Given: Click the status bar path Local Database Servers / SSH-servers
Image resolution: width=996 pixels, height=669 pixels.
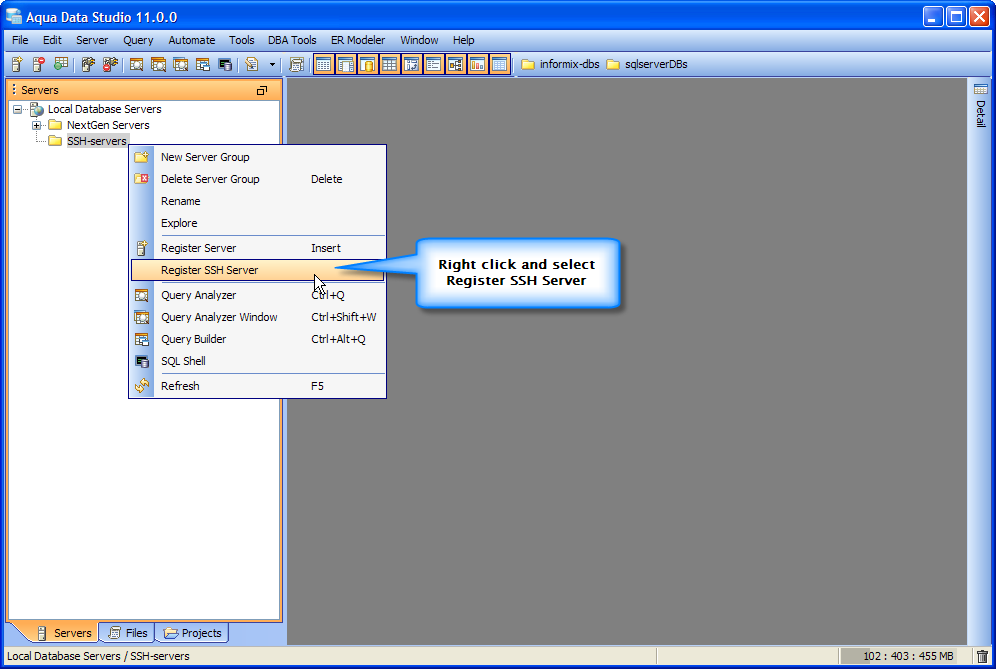Looking at the screenshot, I should 98,656.
